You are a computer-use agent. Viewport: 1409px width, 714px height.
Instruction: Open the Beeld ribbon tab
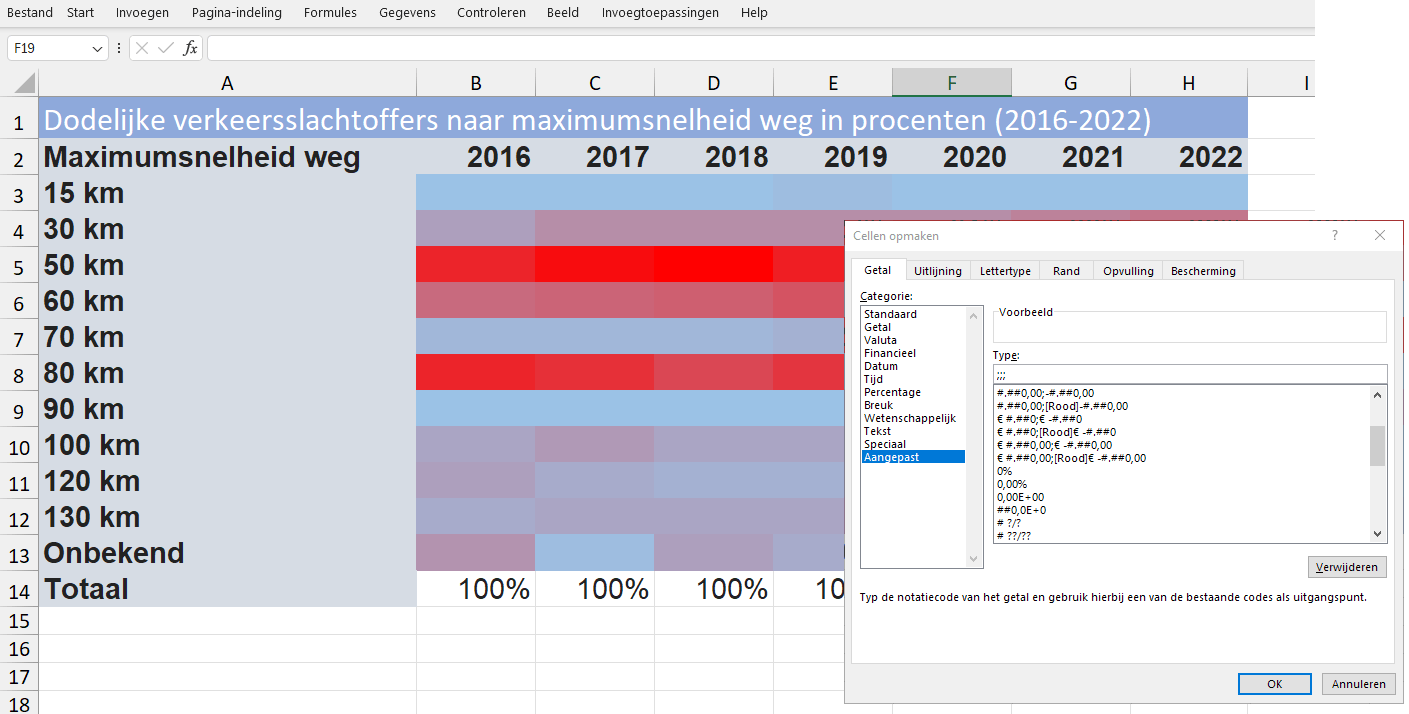pos(563,13)
